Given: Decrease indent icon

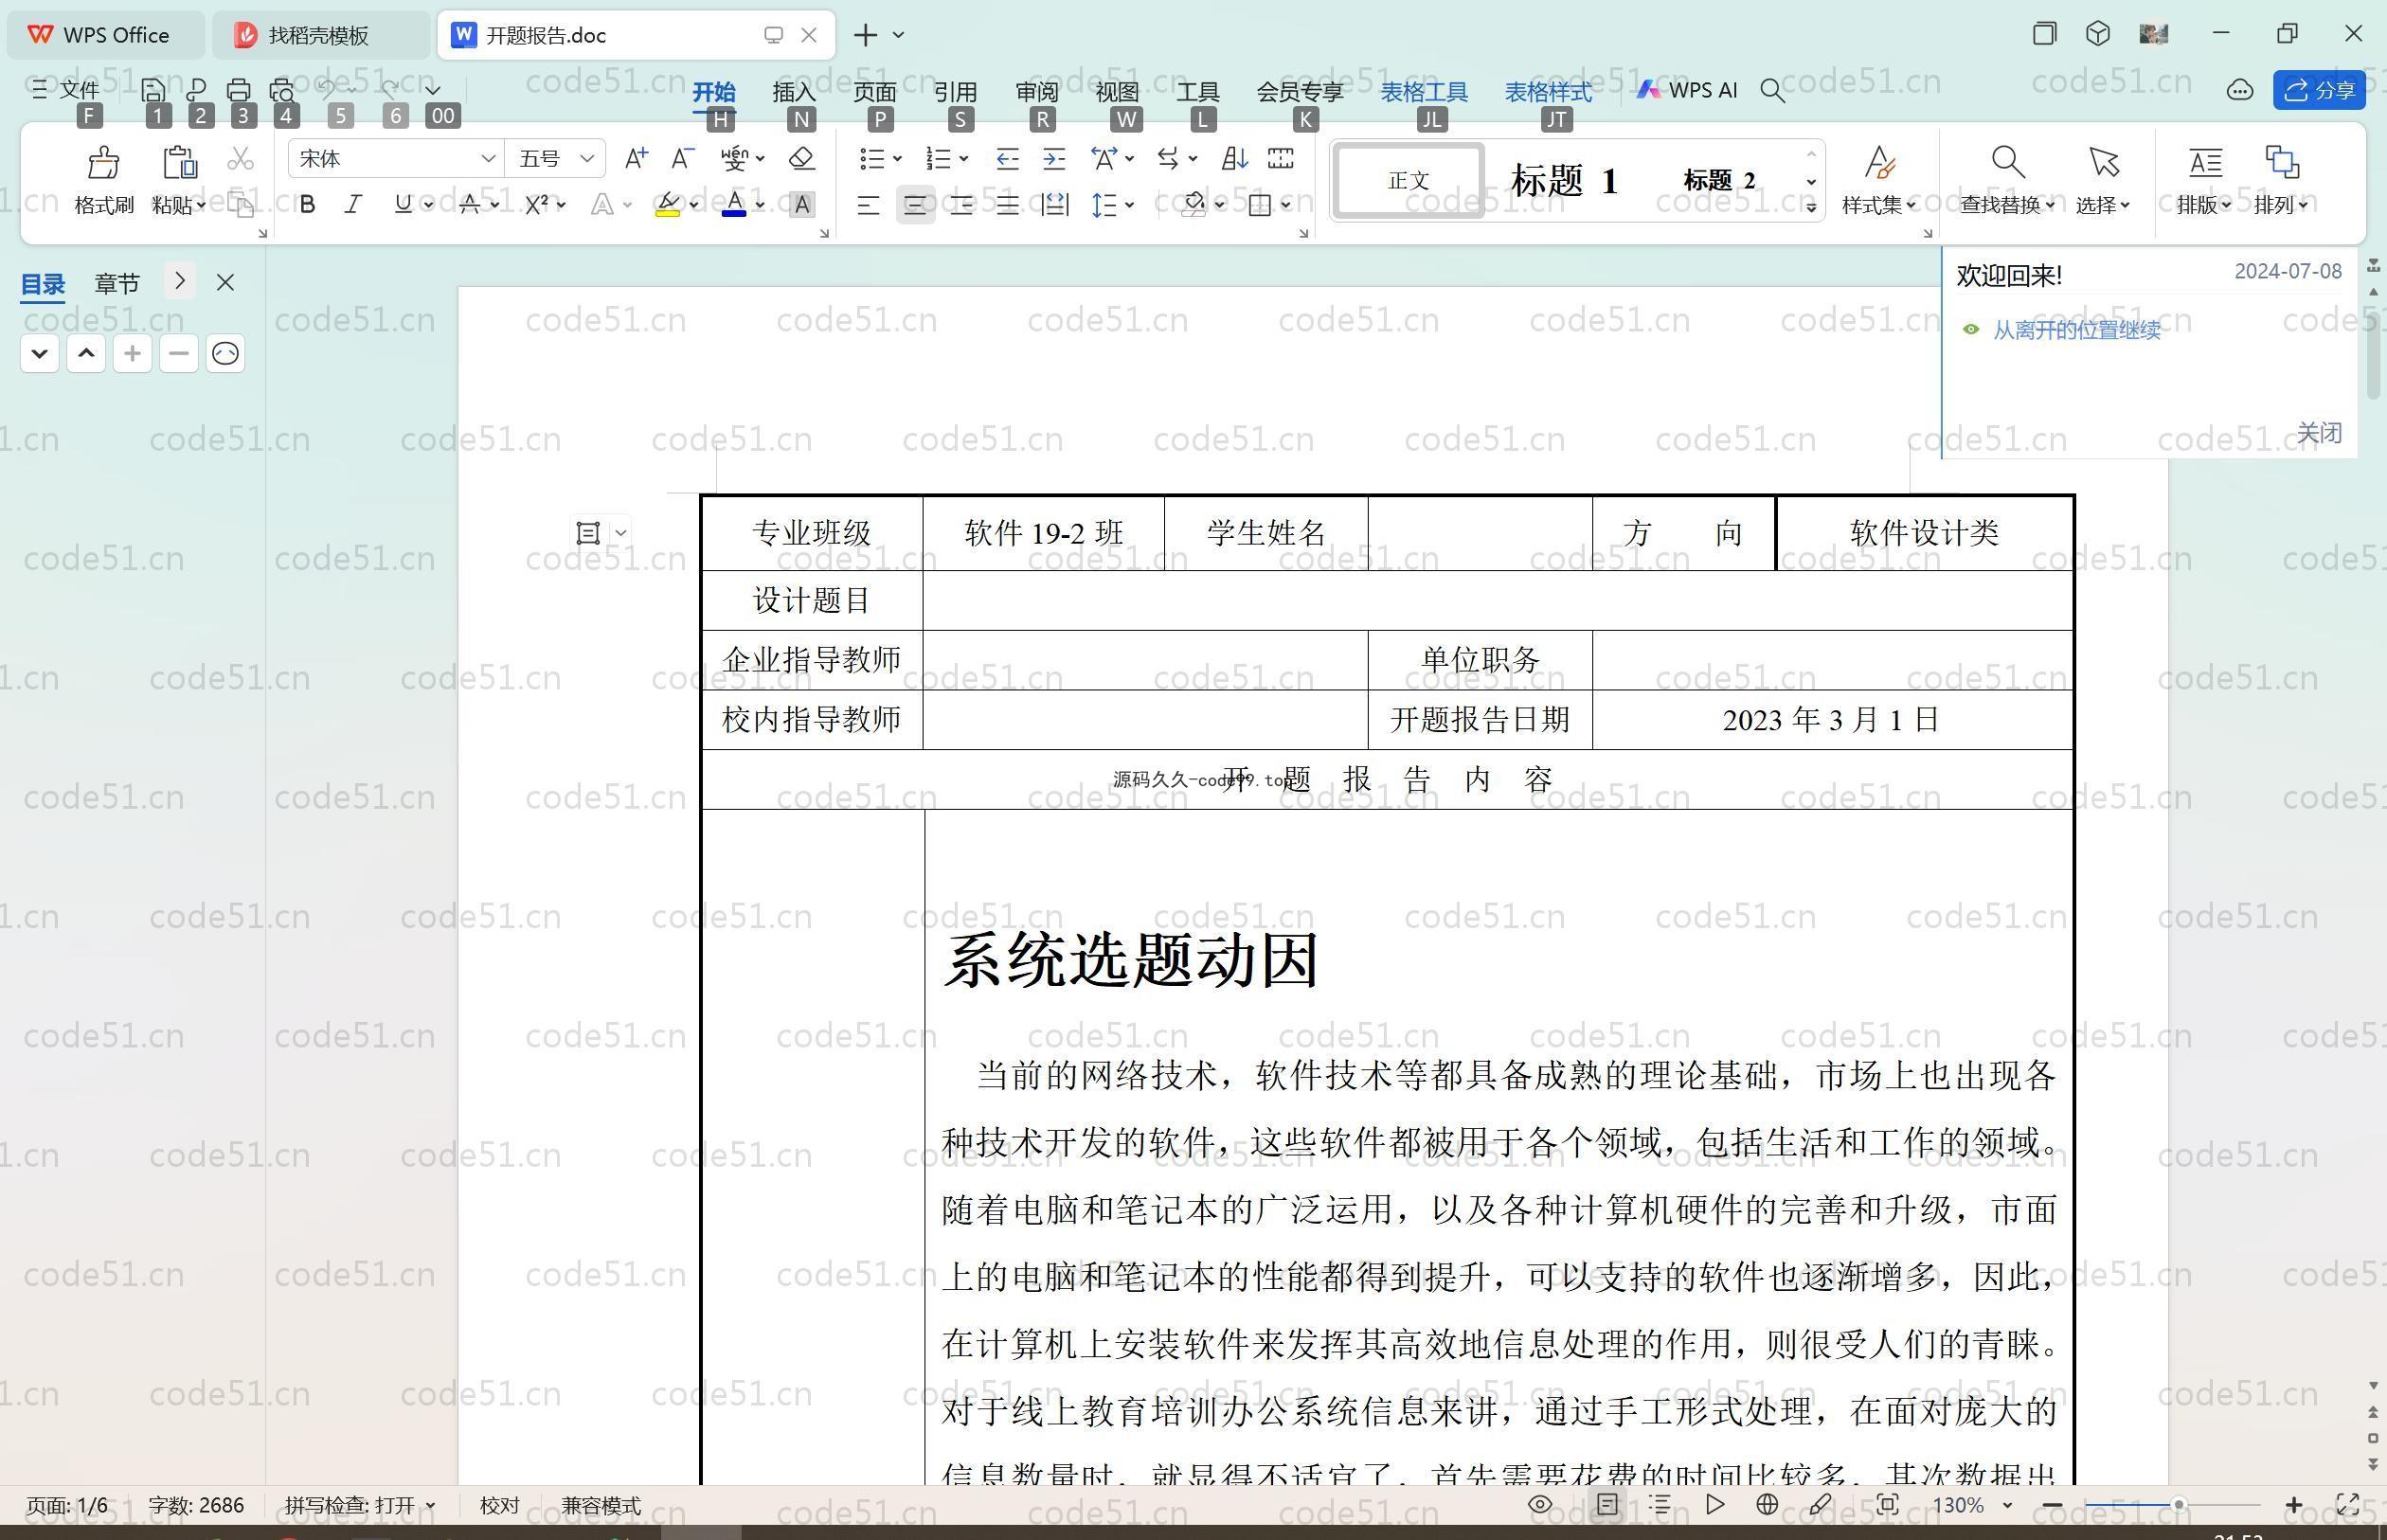Looking at the screenshot, I should click(x=1008, y=158).
